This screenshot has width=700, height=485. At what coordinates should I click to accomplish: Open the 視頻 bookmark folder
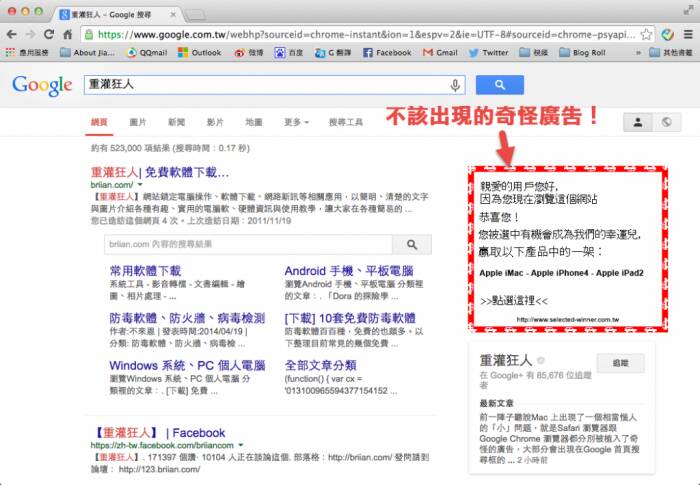534,53
